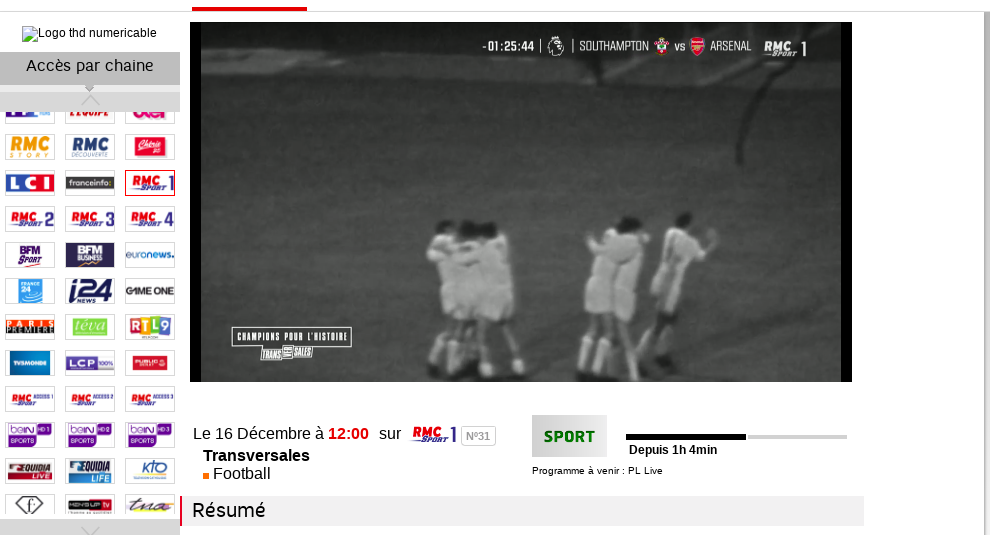Screen dimensions: 990x535
Task: Open the franceinfo channel
Action: 90,183
